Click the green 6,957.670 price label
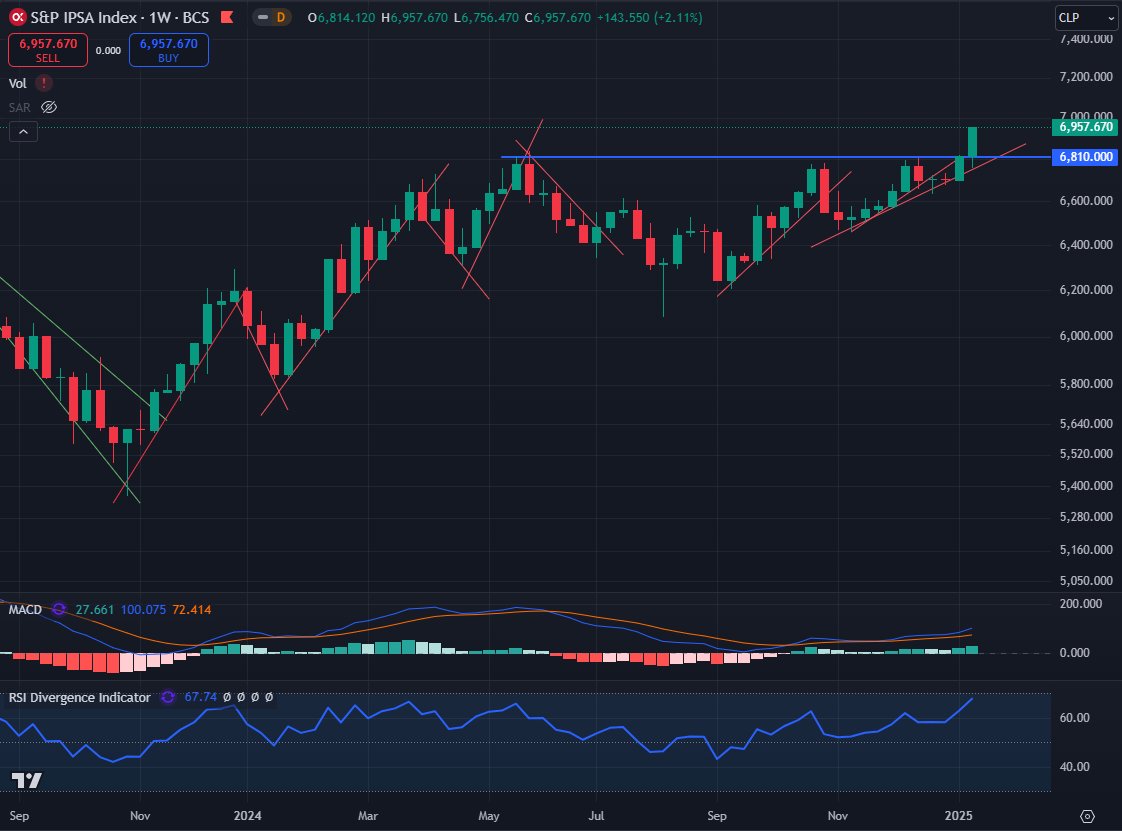 (1086, 128)
